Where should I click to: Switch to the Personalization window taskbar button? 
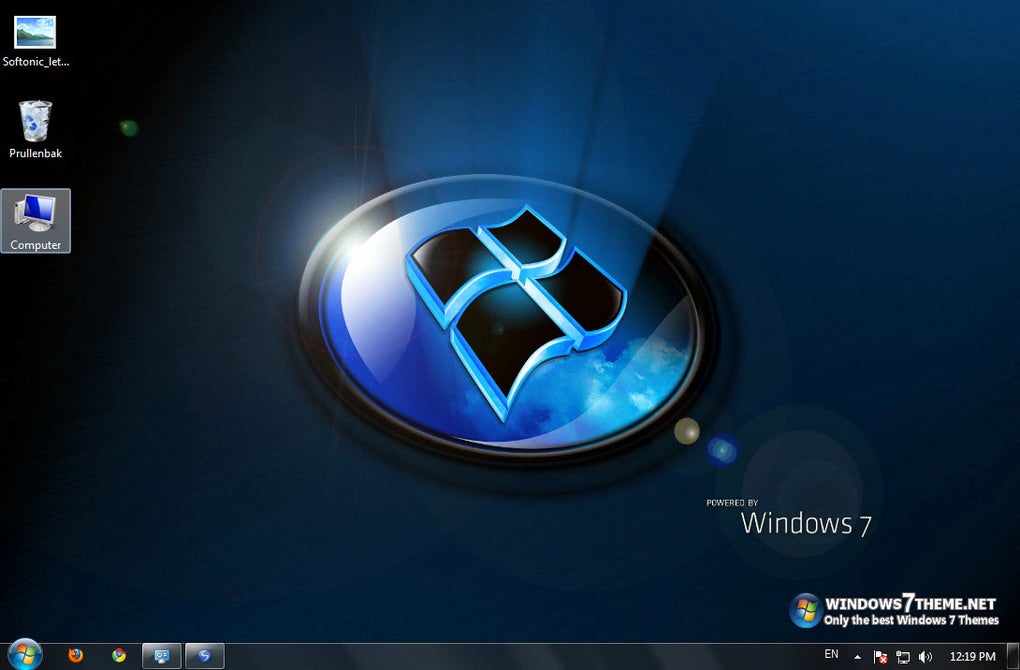click(x=161, y=656)
